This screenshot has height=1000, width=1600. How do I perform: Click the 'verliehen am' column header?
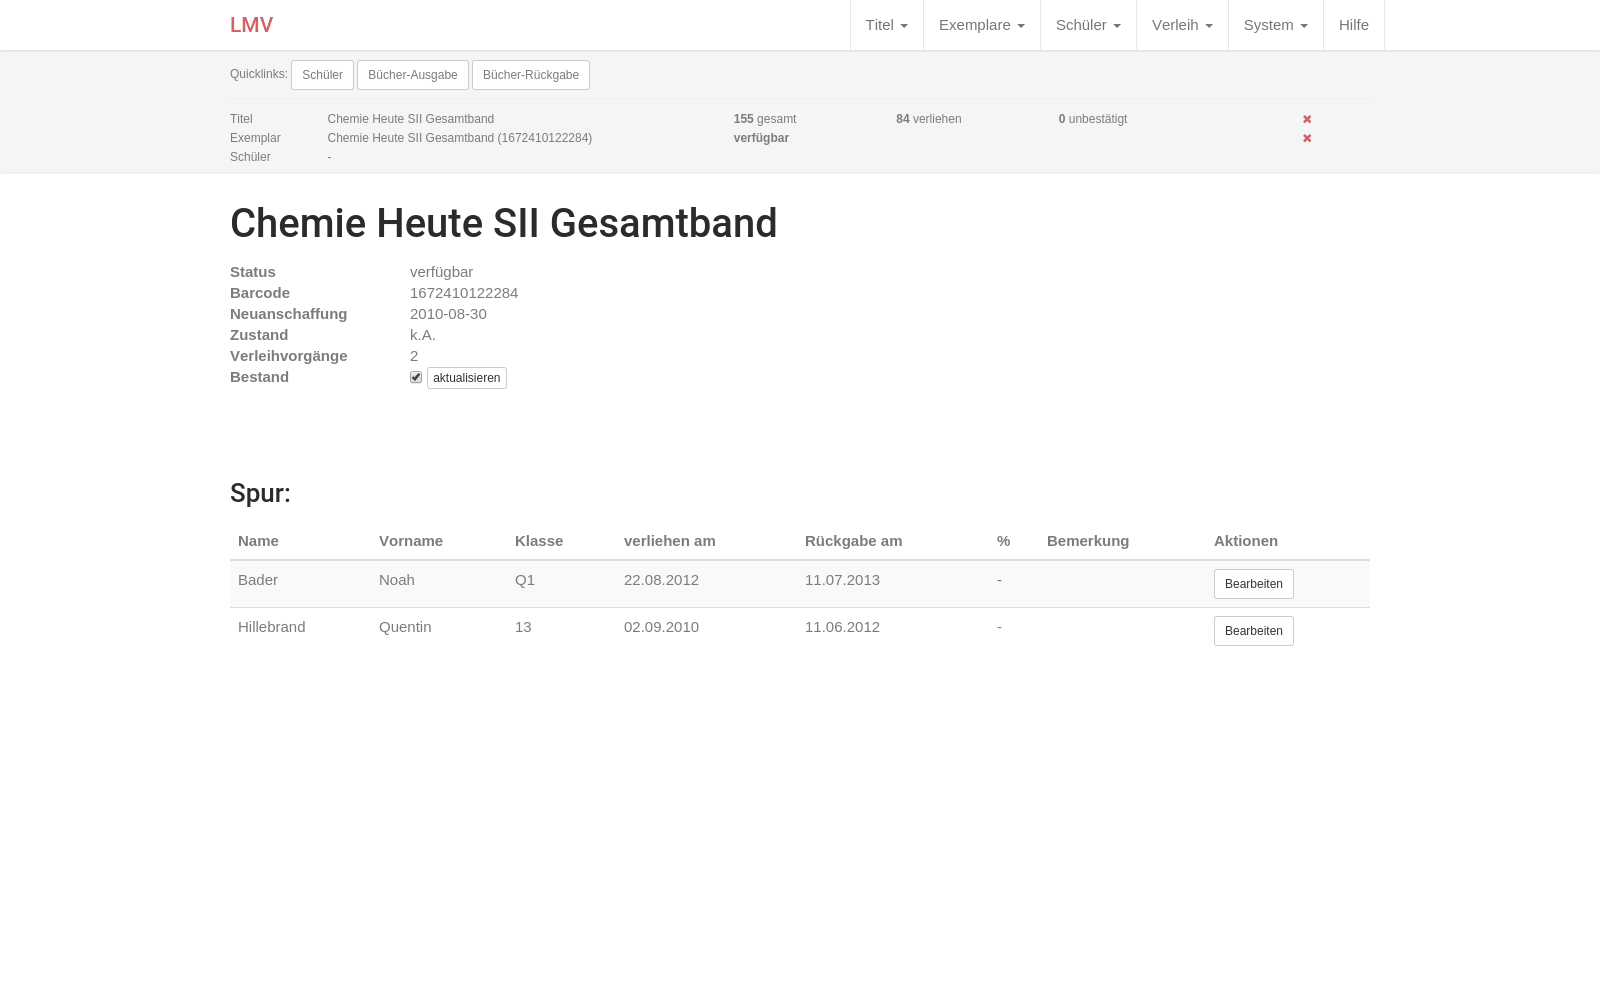click(670, 541)
